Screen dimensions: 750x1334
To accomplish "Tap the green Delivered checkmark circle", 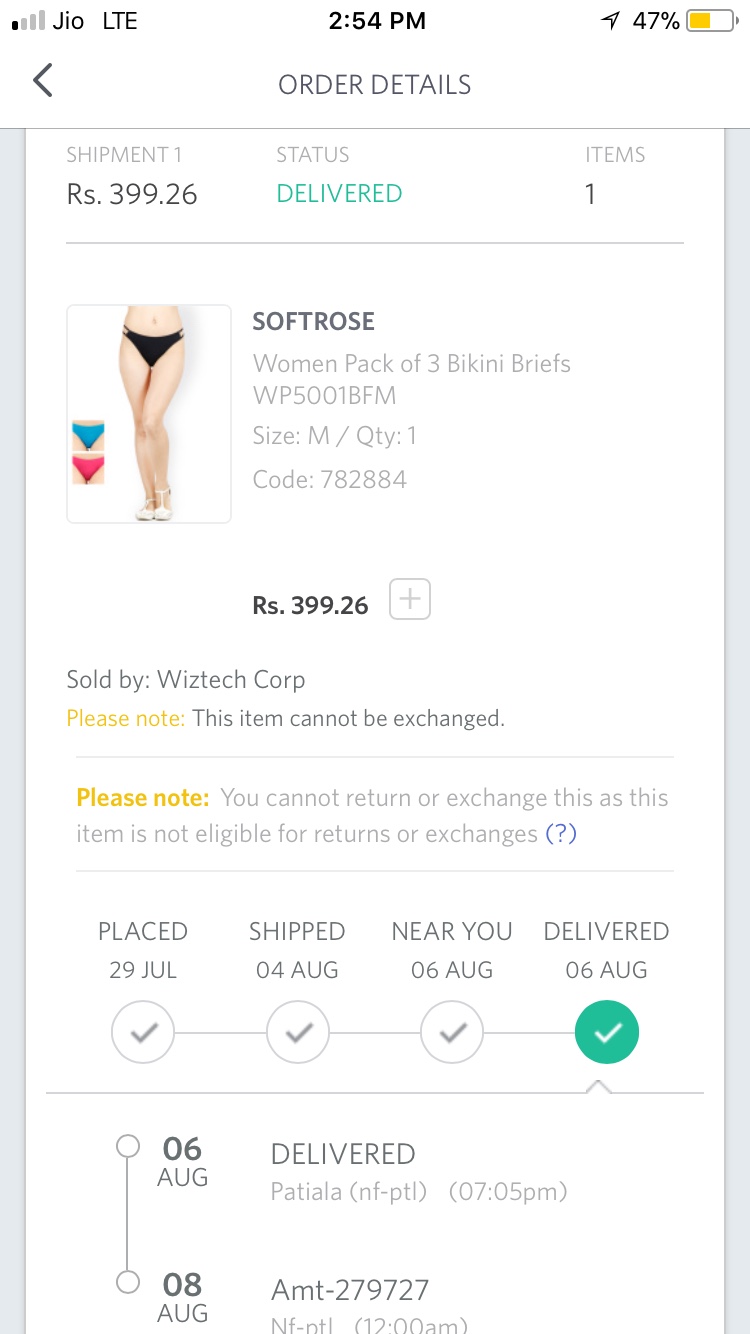I will [x=607, y=1033].
